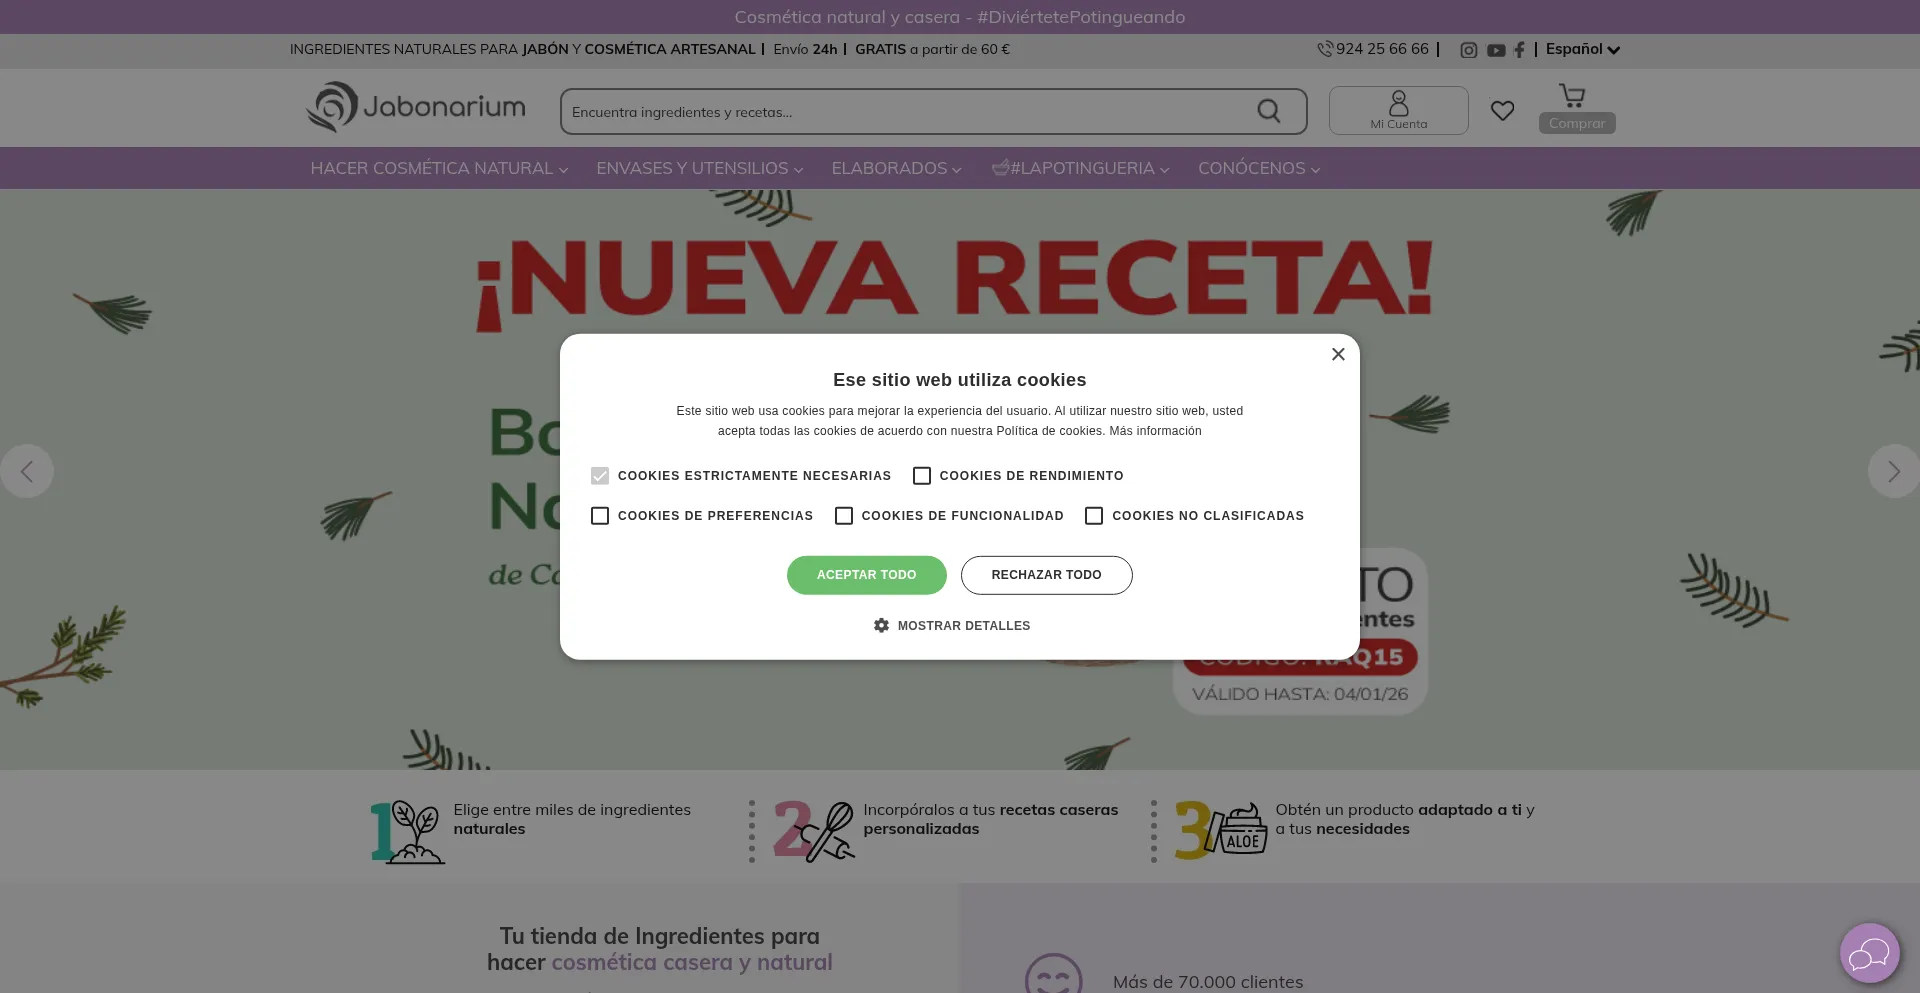Check Cookies de Preferencias box
The height and width of the screenshot is (993, 1920).
(600, 516)
